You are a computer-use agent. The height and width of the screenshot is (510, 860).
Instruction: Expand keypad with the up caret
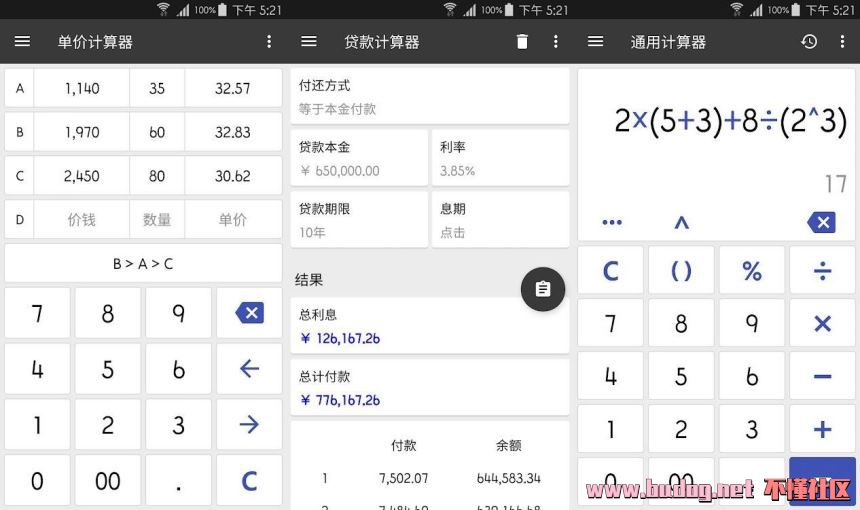click(x=681, y=222)
